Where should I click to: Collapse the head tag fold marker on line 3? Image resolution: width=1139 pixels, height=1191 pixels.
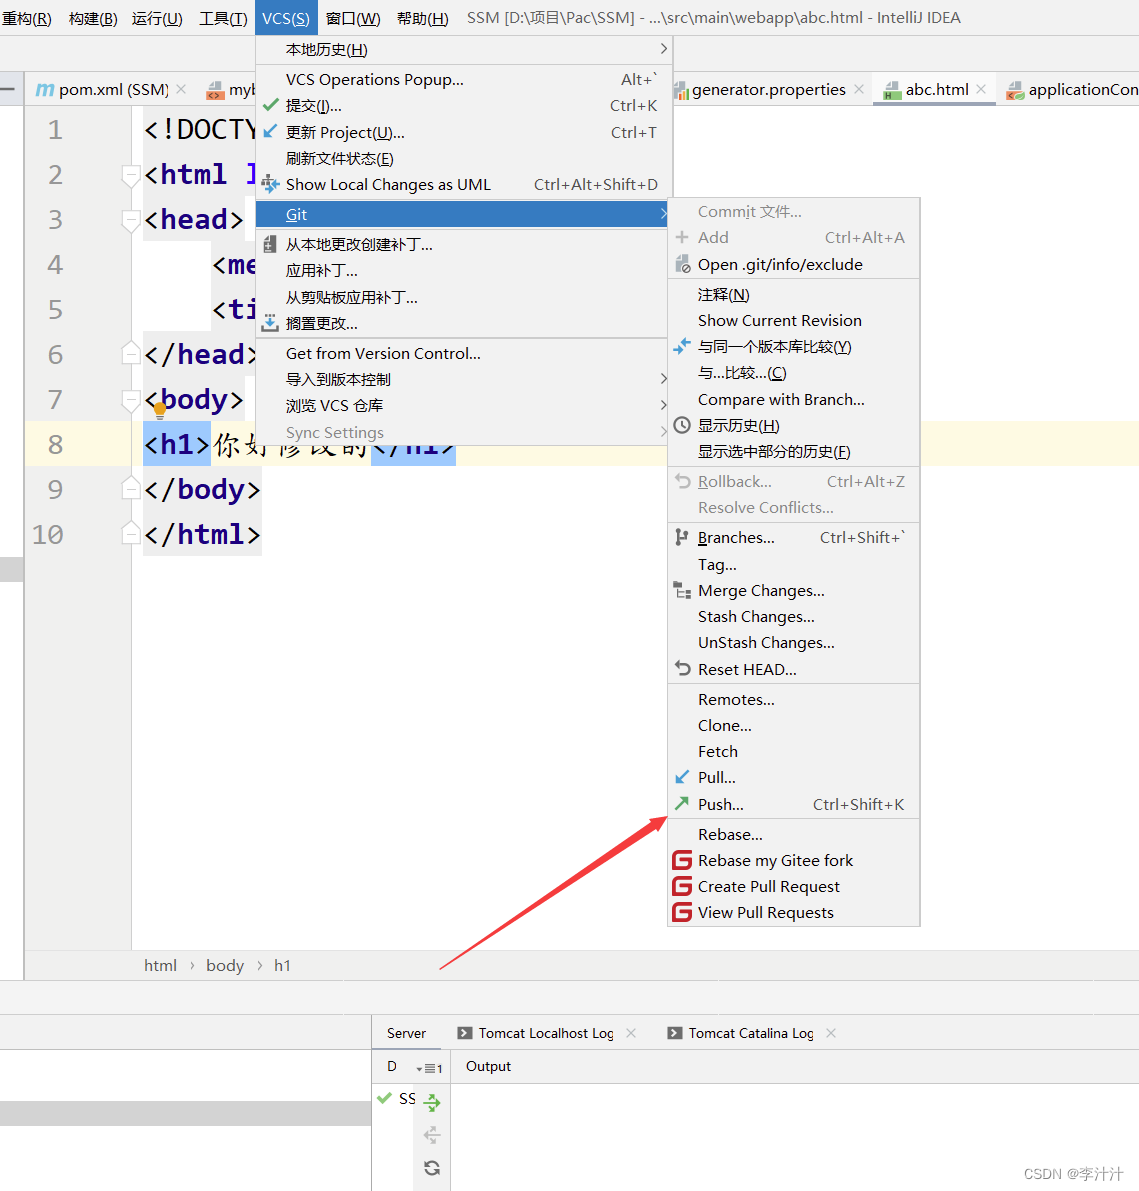click(131, 220)
